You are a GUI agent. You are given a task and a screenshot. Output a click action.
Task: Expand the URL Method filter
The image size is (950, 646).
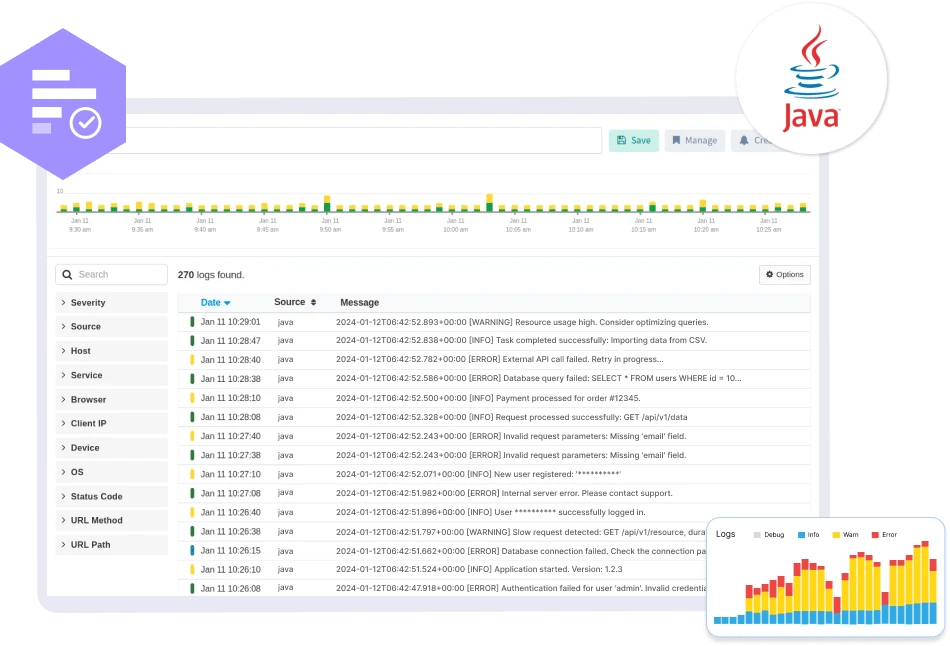coord(111,521)
